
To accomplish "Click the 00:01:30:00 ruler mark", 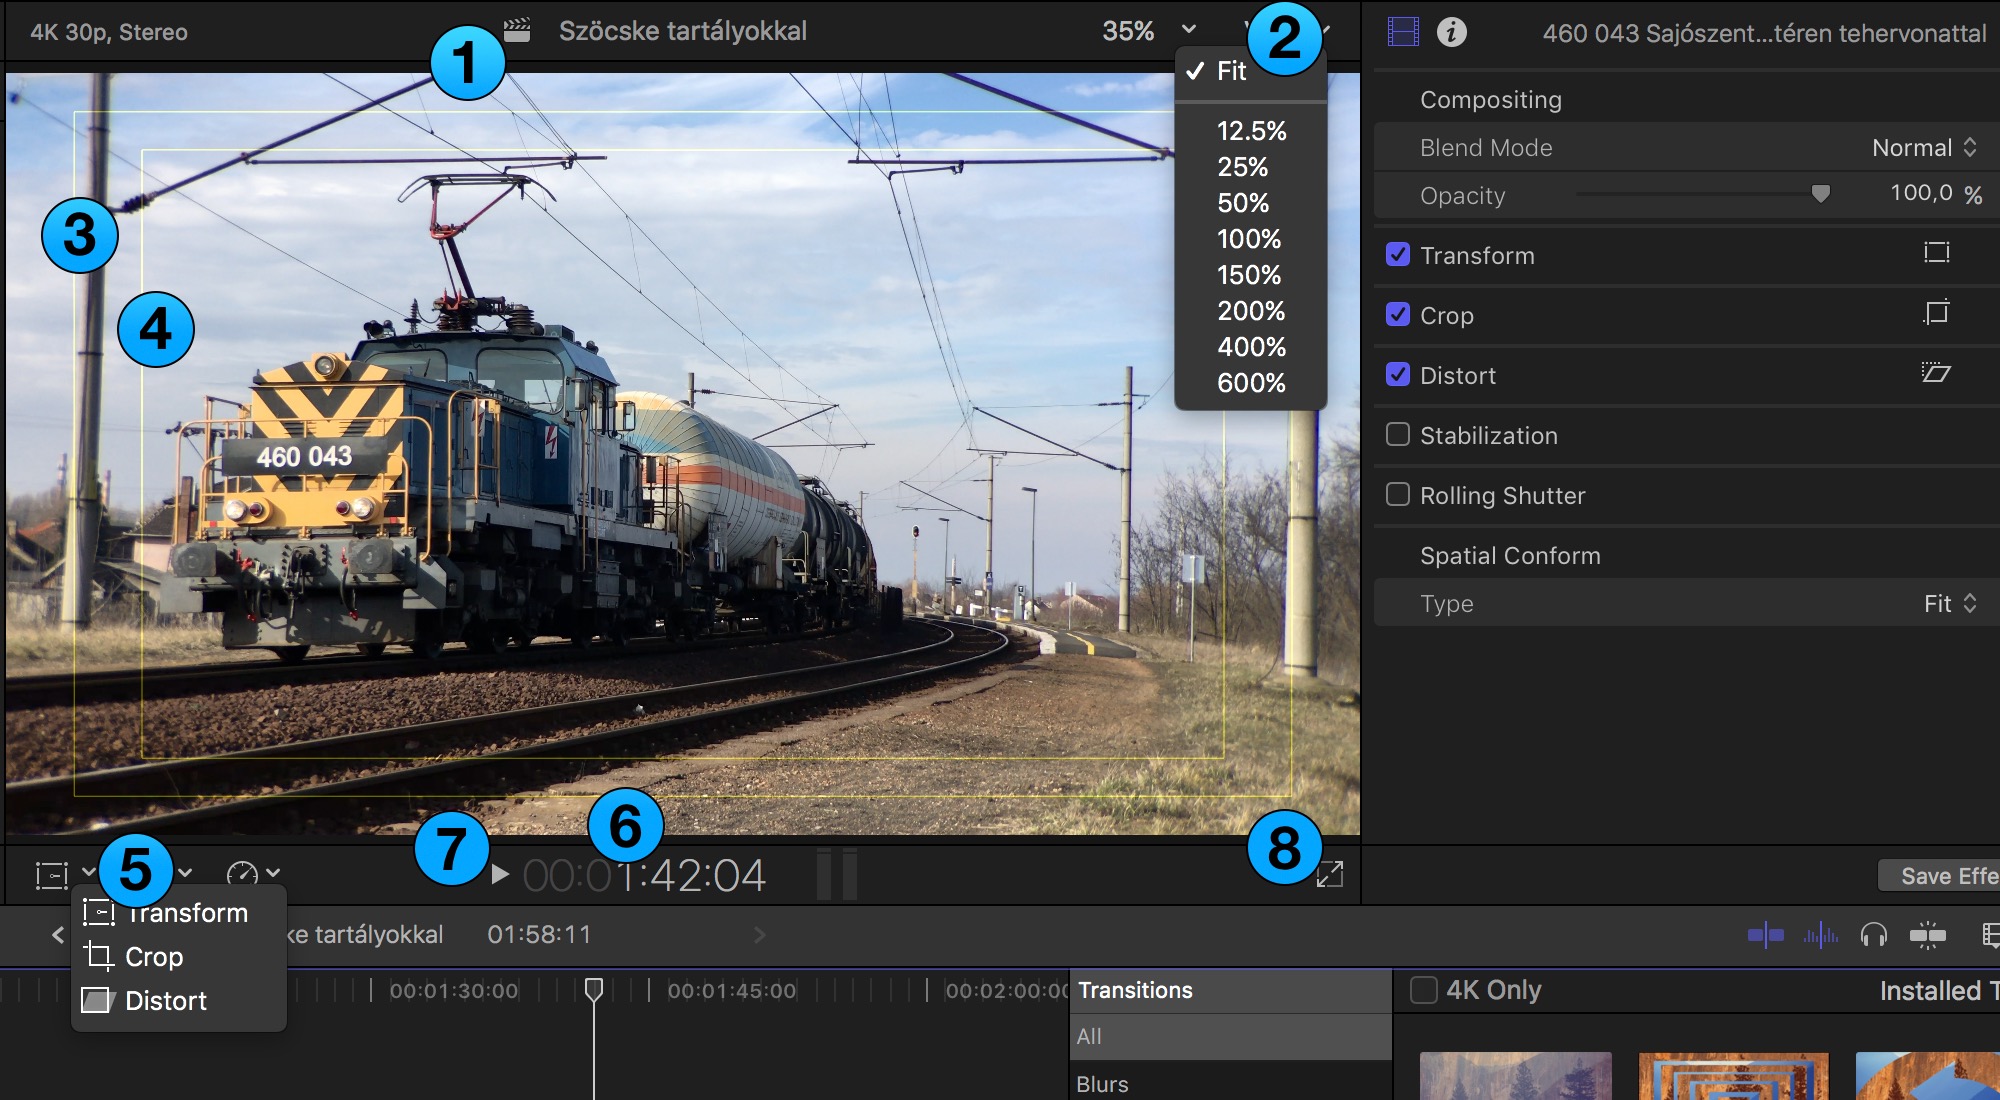I will (x=454, y=991).
